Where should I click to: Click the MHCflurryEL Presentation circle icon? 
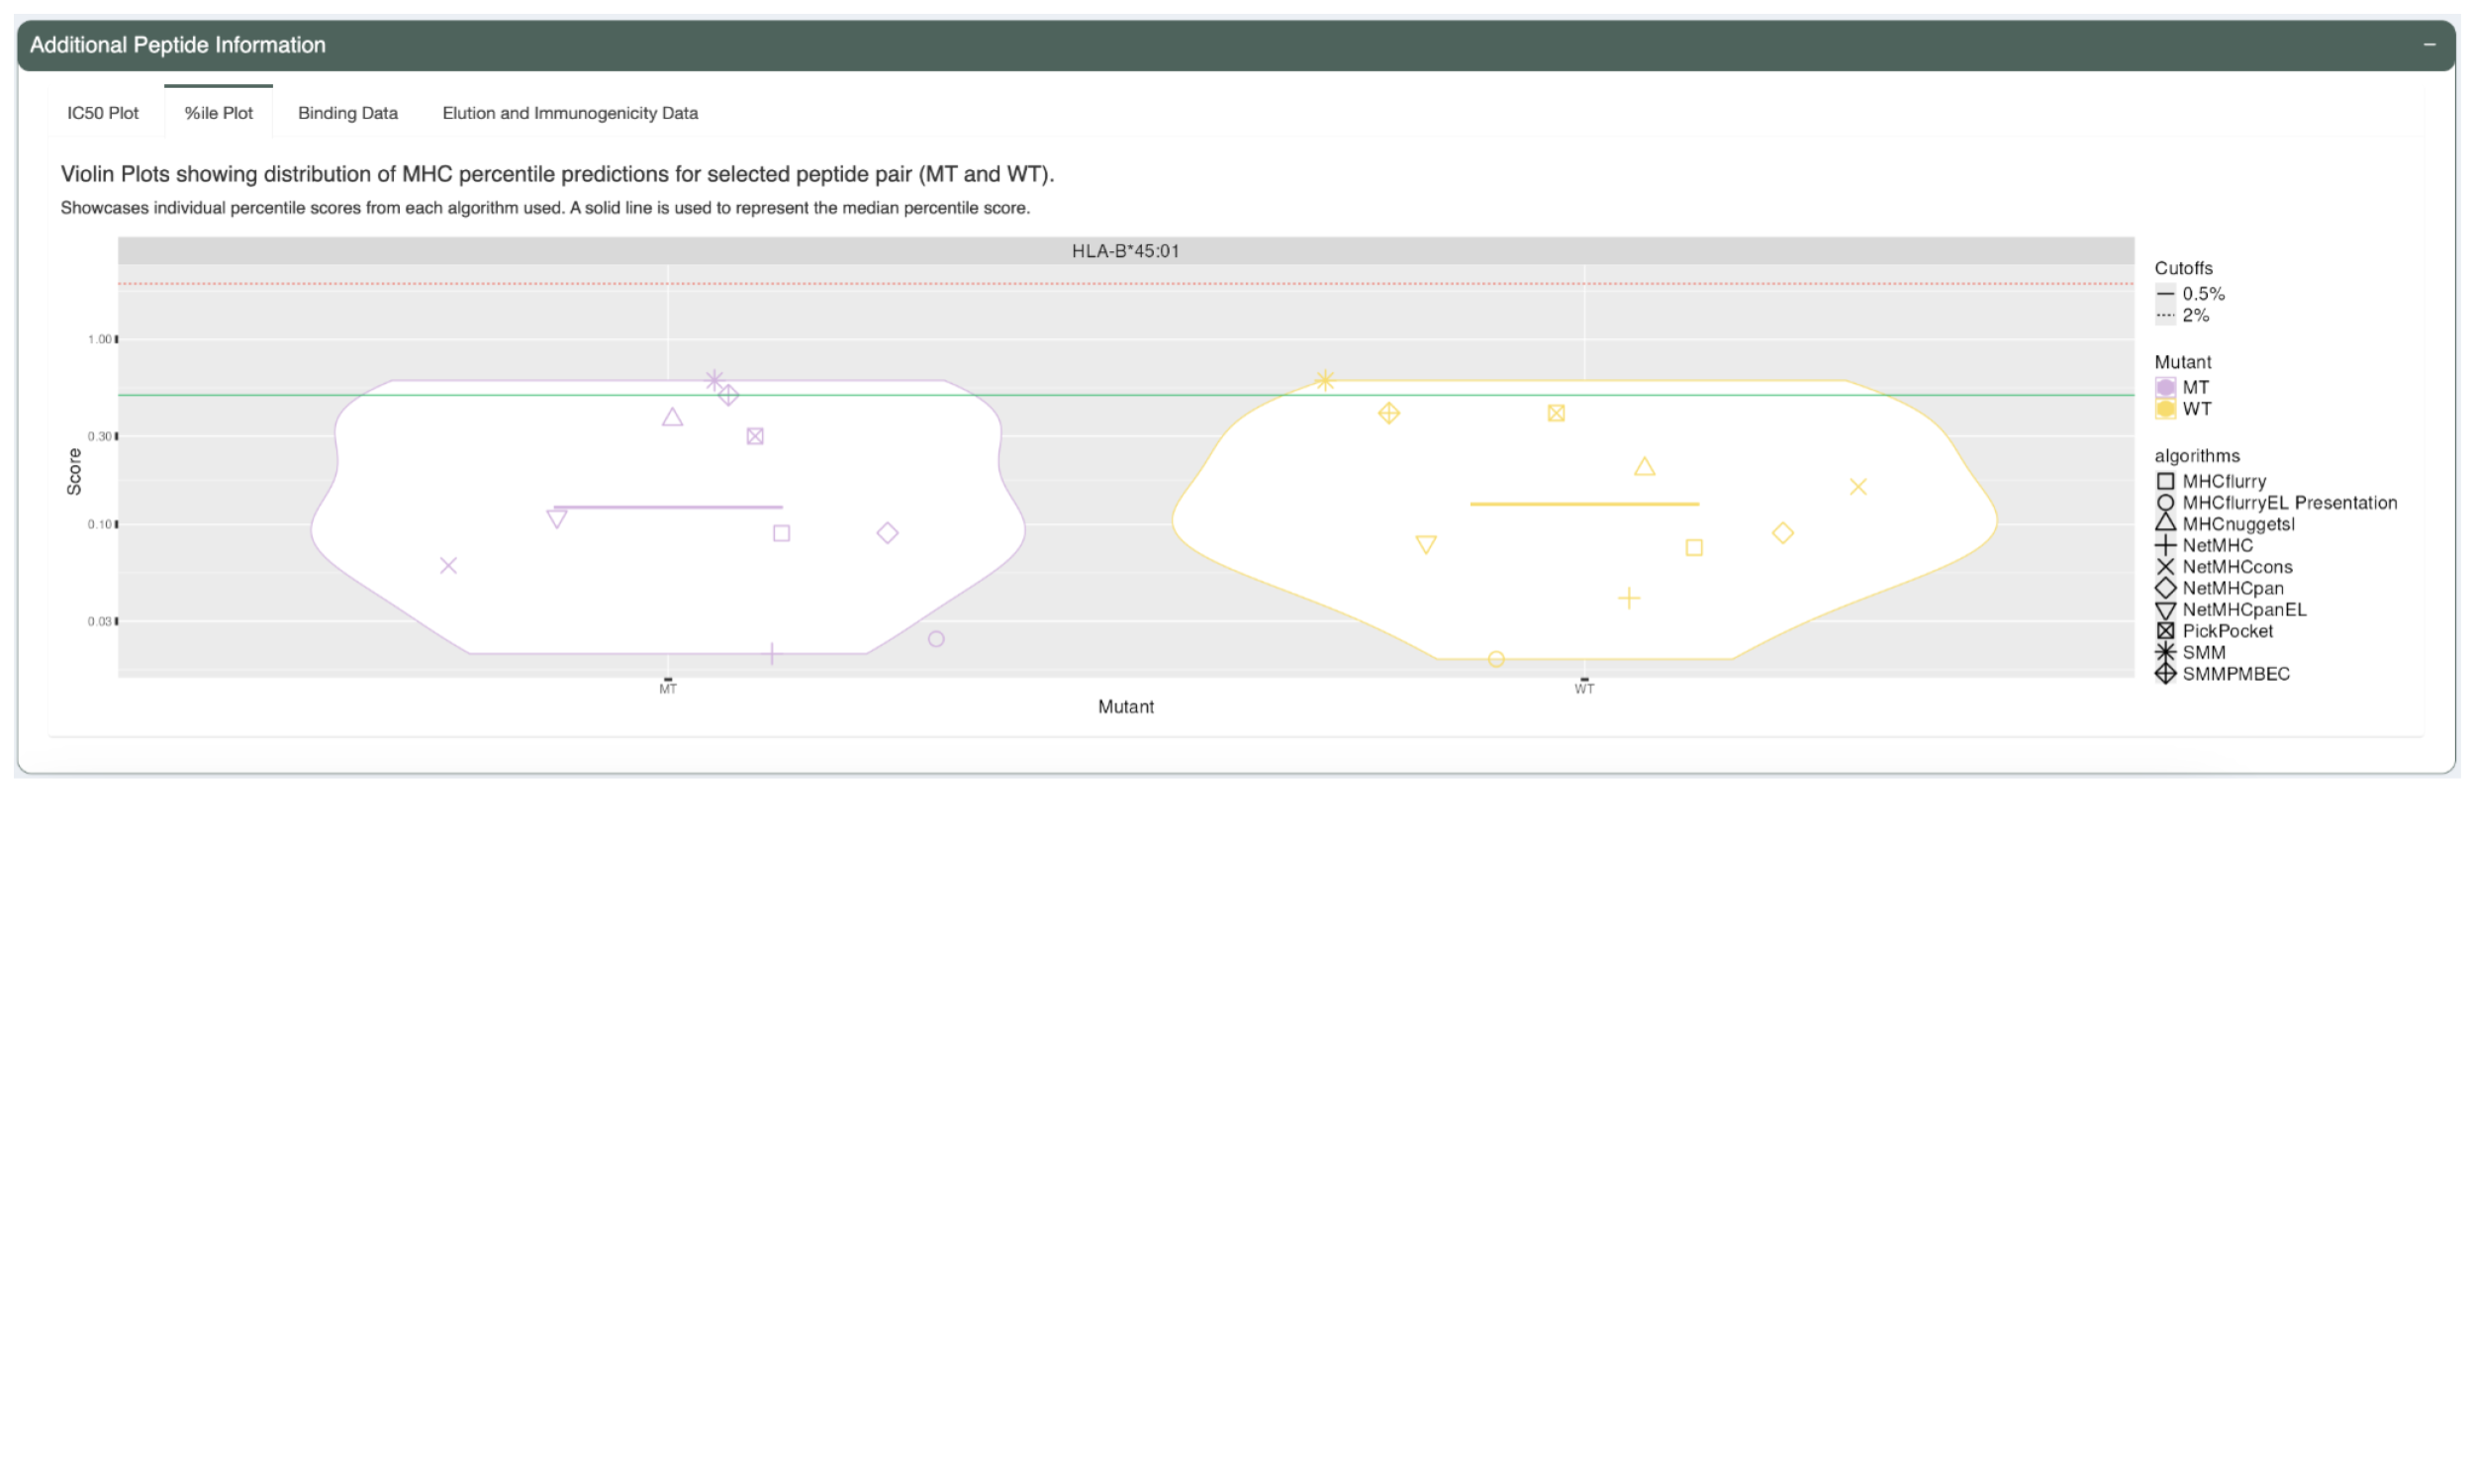[x=2166, y=502]
